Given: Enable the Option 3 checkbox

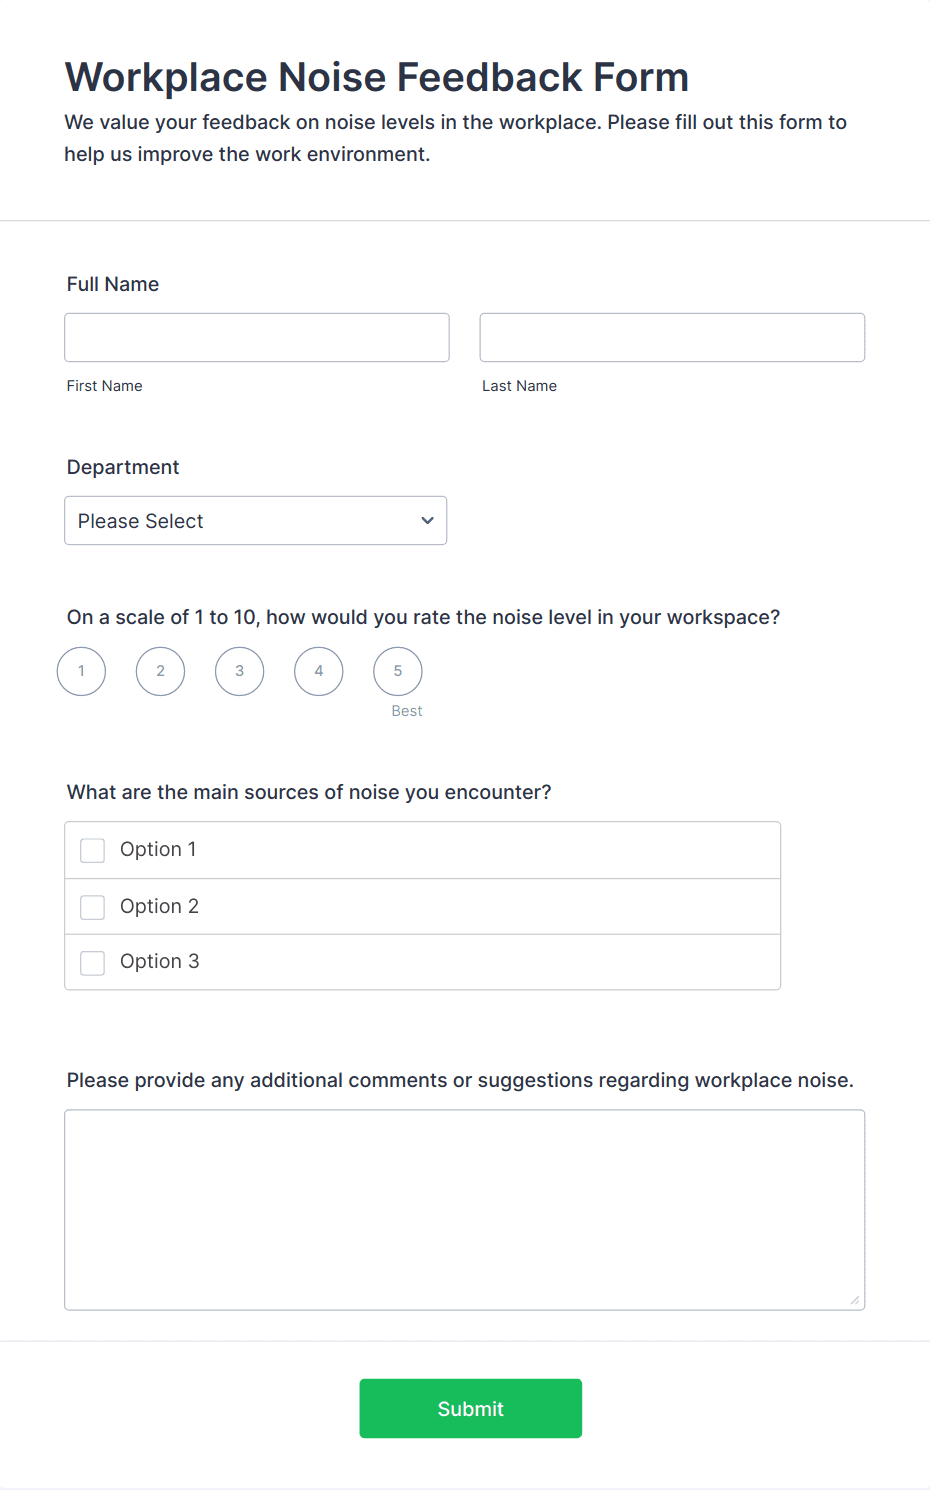Looking at the screenshot, I should pyautogui.click(x=92, y=963).
